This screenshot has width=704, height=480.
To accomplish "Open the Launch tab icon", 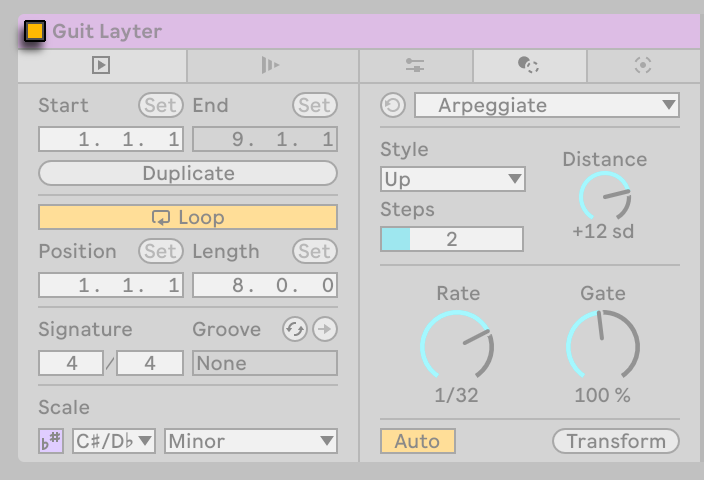I will click(271, 66).
